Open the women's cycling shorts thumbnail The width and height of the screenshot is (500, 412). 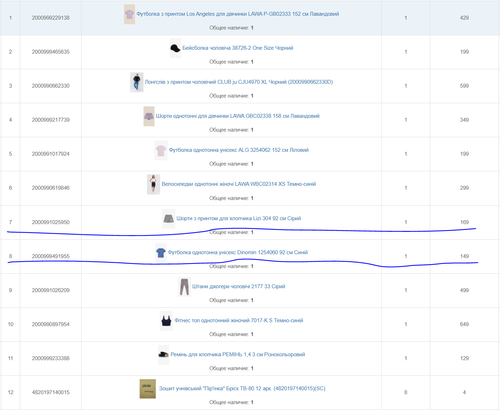153,184
